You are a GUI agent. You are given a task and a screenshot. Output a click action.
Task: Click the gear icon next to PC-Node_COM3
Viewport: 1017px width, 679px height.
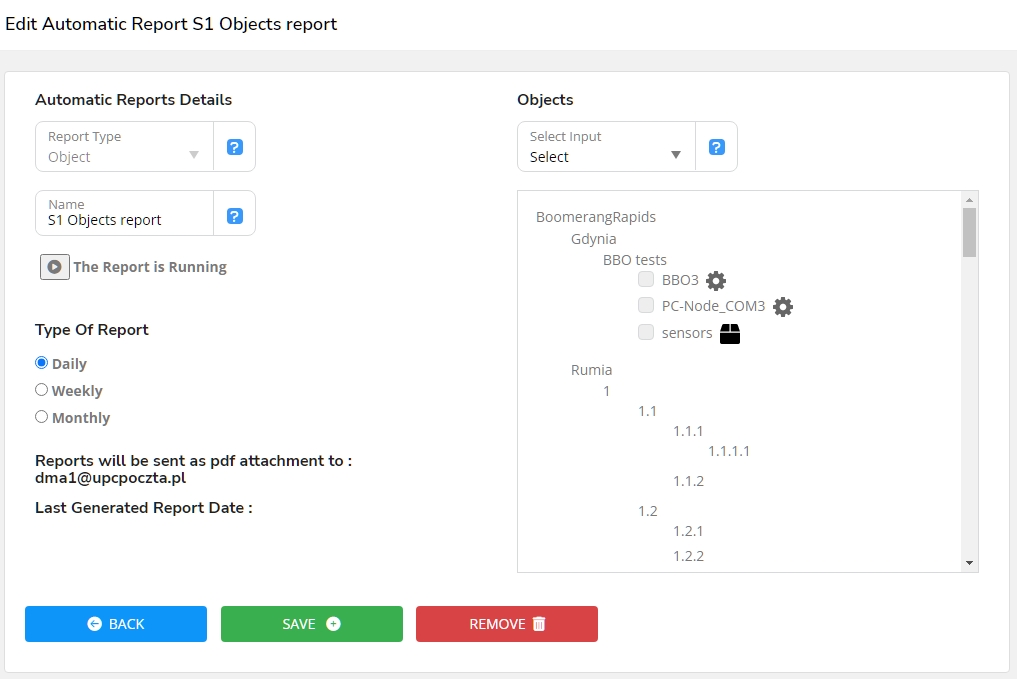(x=783, y=307)
